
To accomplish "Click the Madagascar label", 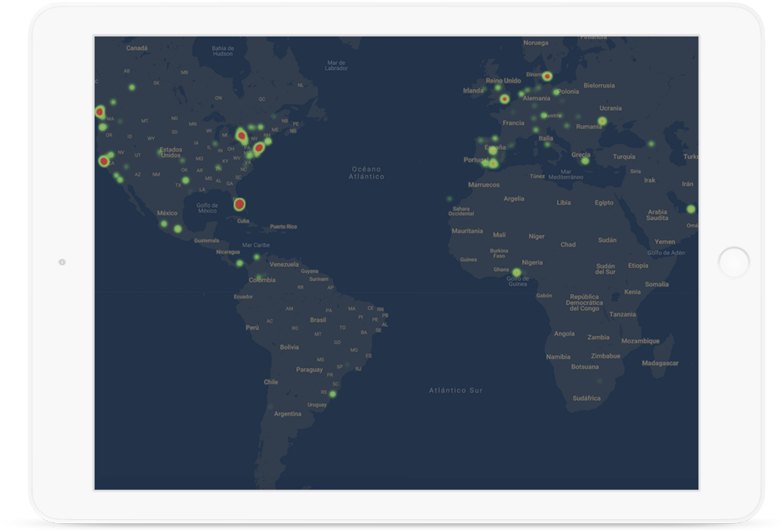I will click(x=660, y=363).
